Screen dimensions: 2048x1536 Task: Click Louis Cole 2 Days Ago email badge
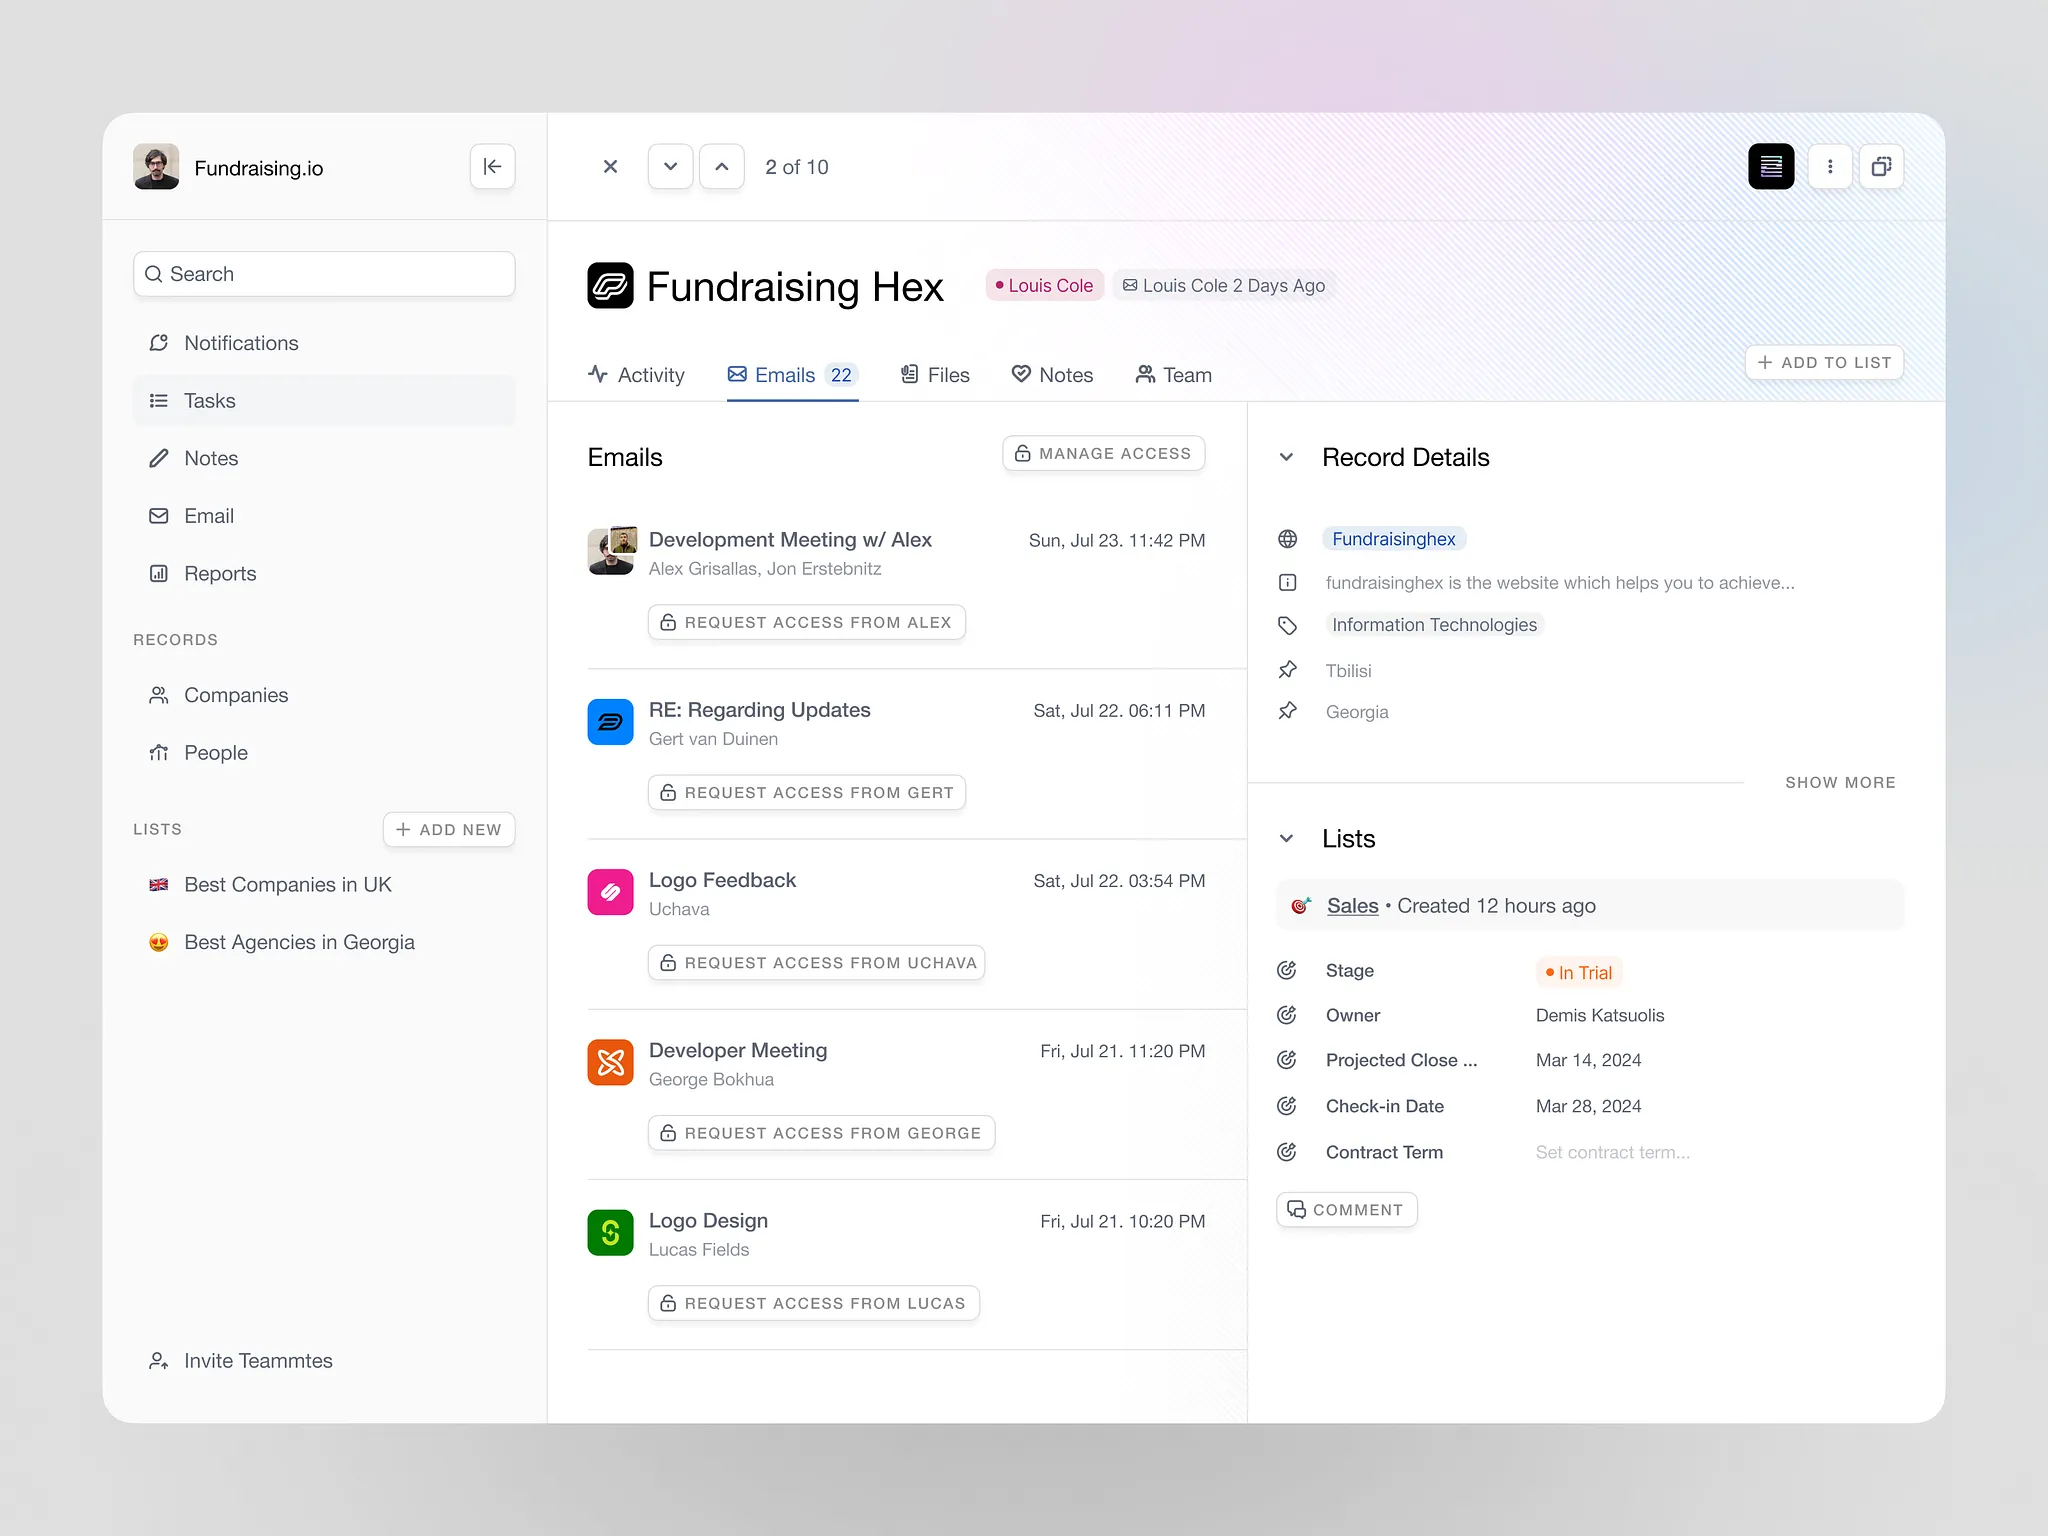coord(1224,285)
